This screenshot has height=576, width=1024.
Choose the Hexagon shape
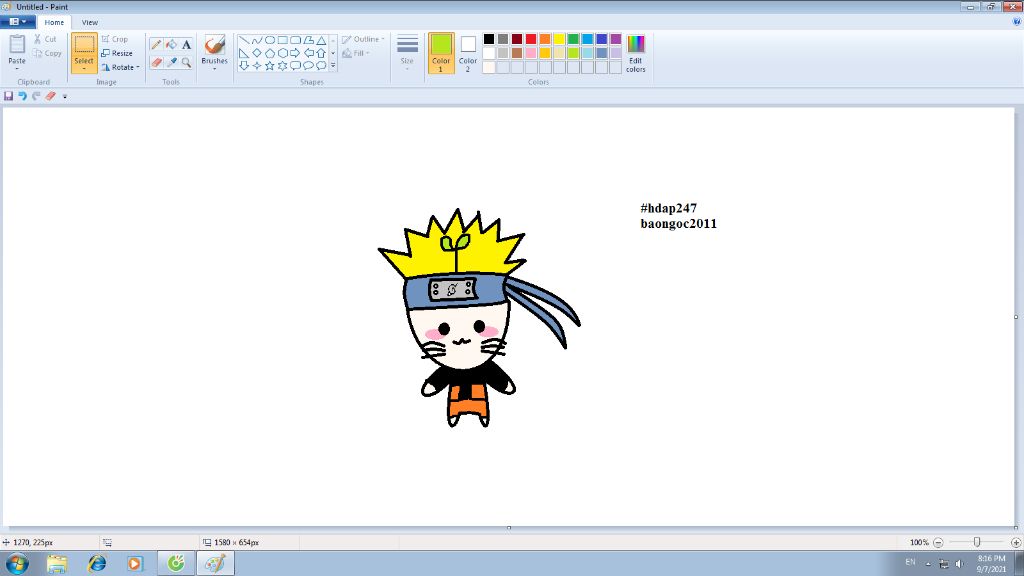[x=283, y=53]
